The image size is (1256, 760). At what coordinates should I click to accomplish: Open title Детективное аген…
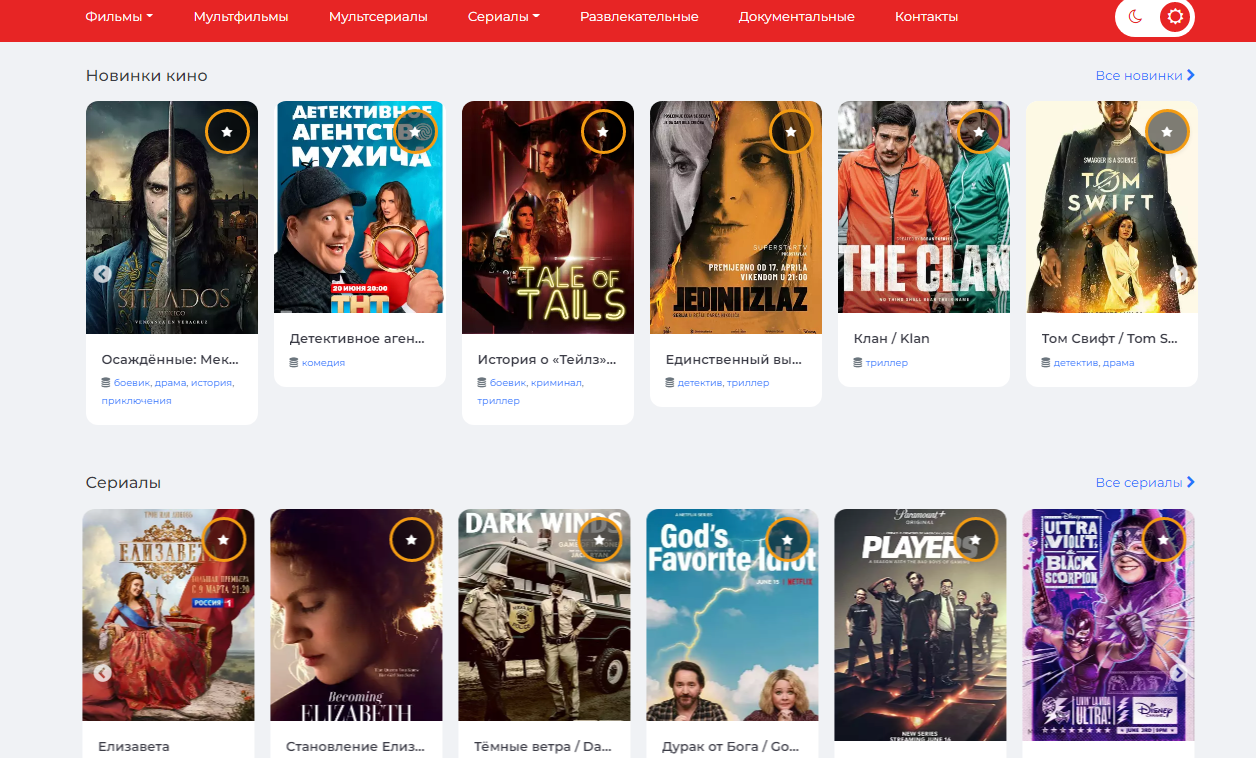tap(357, 339)
